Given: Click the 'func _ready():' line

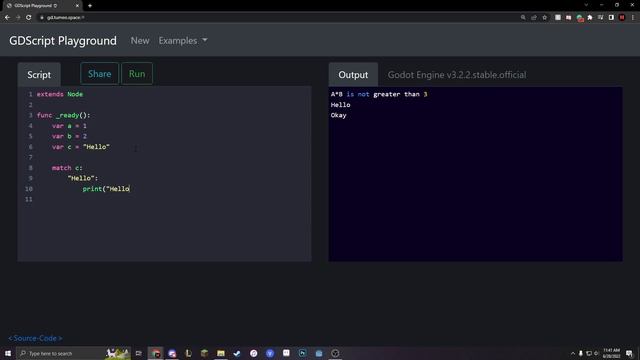Looking at the screenshot, I should (x=63, y=115).
